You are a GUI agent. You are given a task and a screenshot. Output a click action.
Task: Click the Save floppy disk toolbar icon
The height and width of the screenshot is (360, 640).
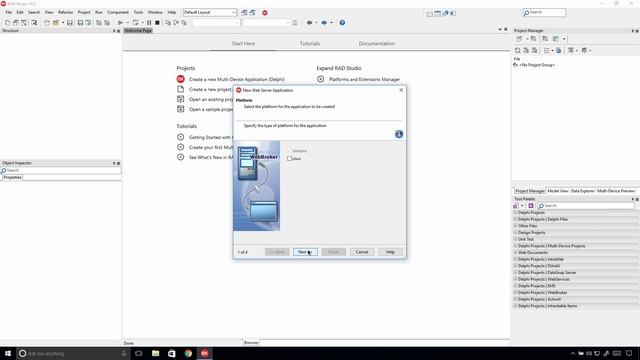70,23
